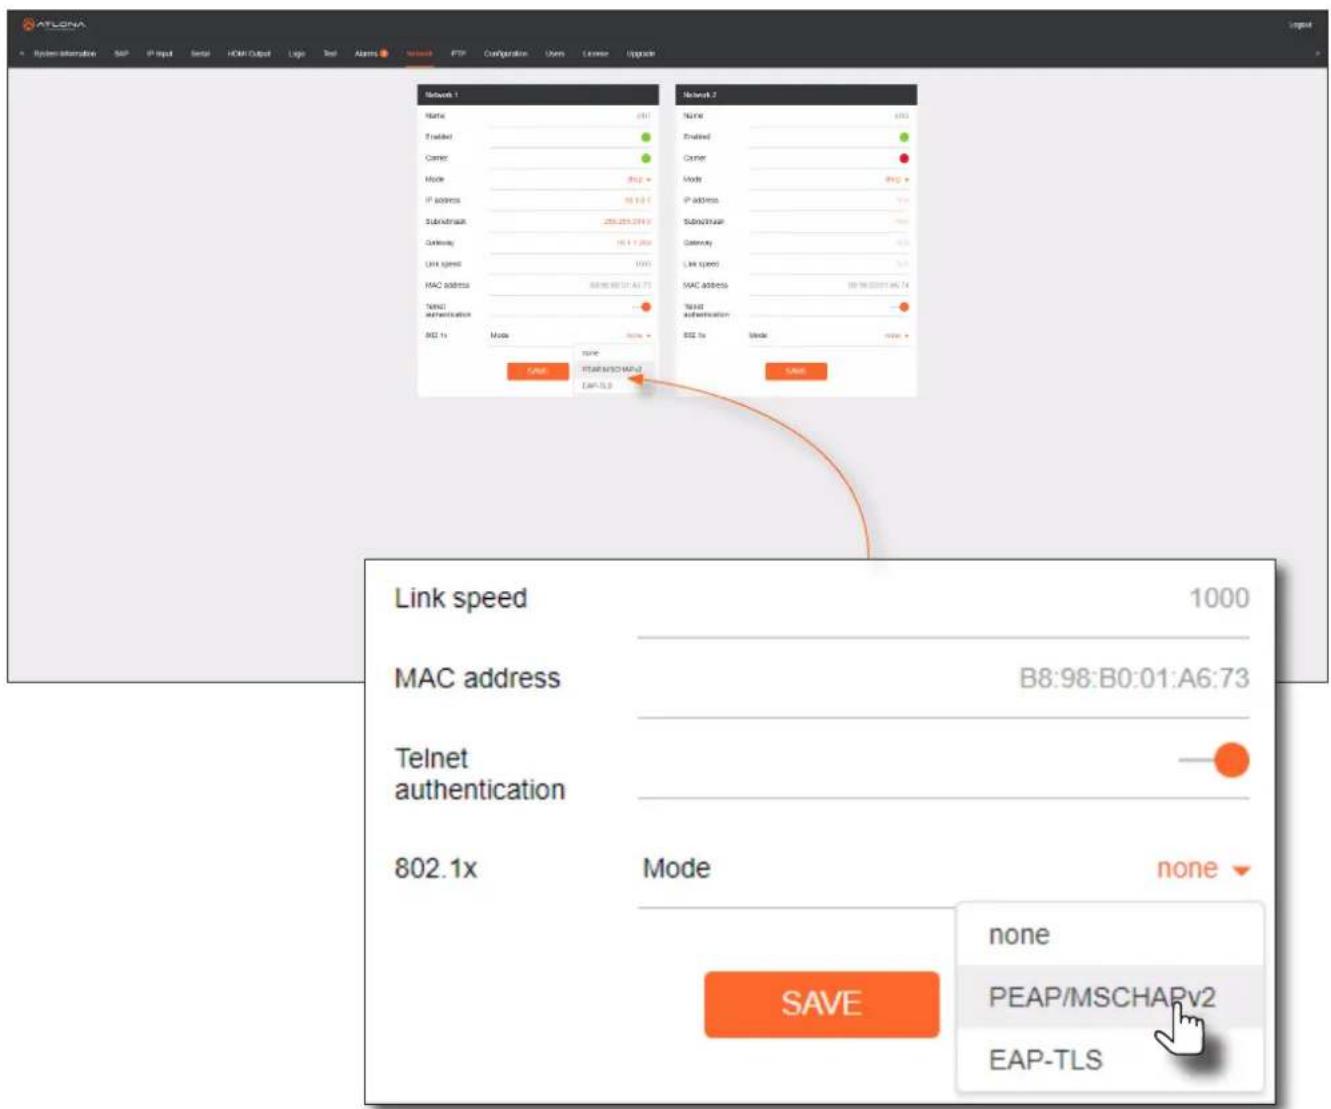Click the IP address value in Network 1

638,201
